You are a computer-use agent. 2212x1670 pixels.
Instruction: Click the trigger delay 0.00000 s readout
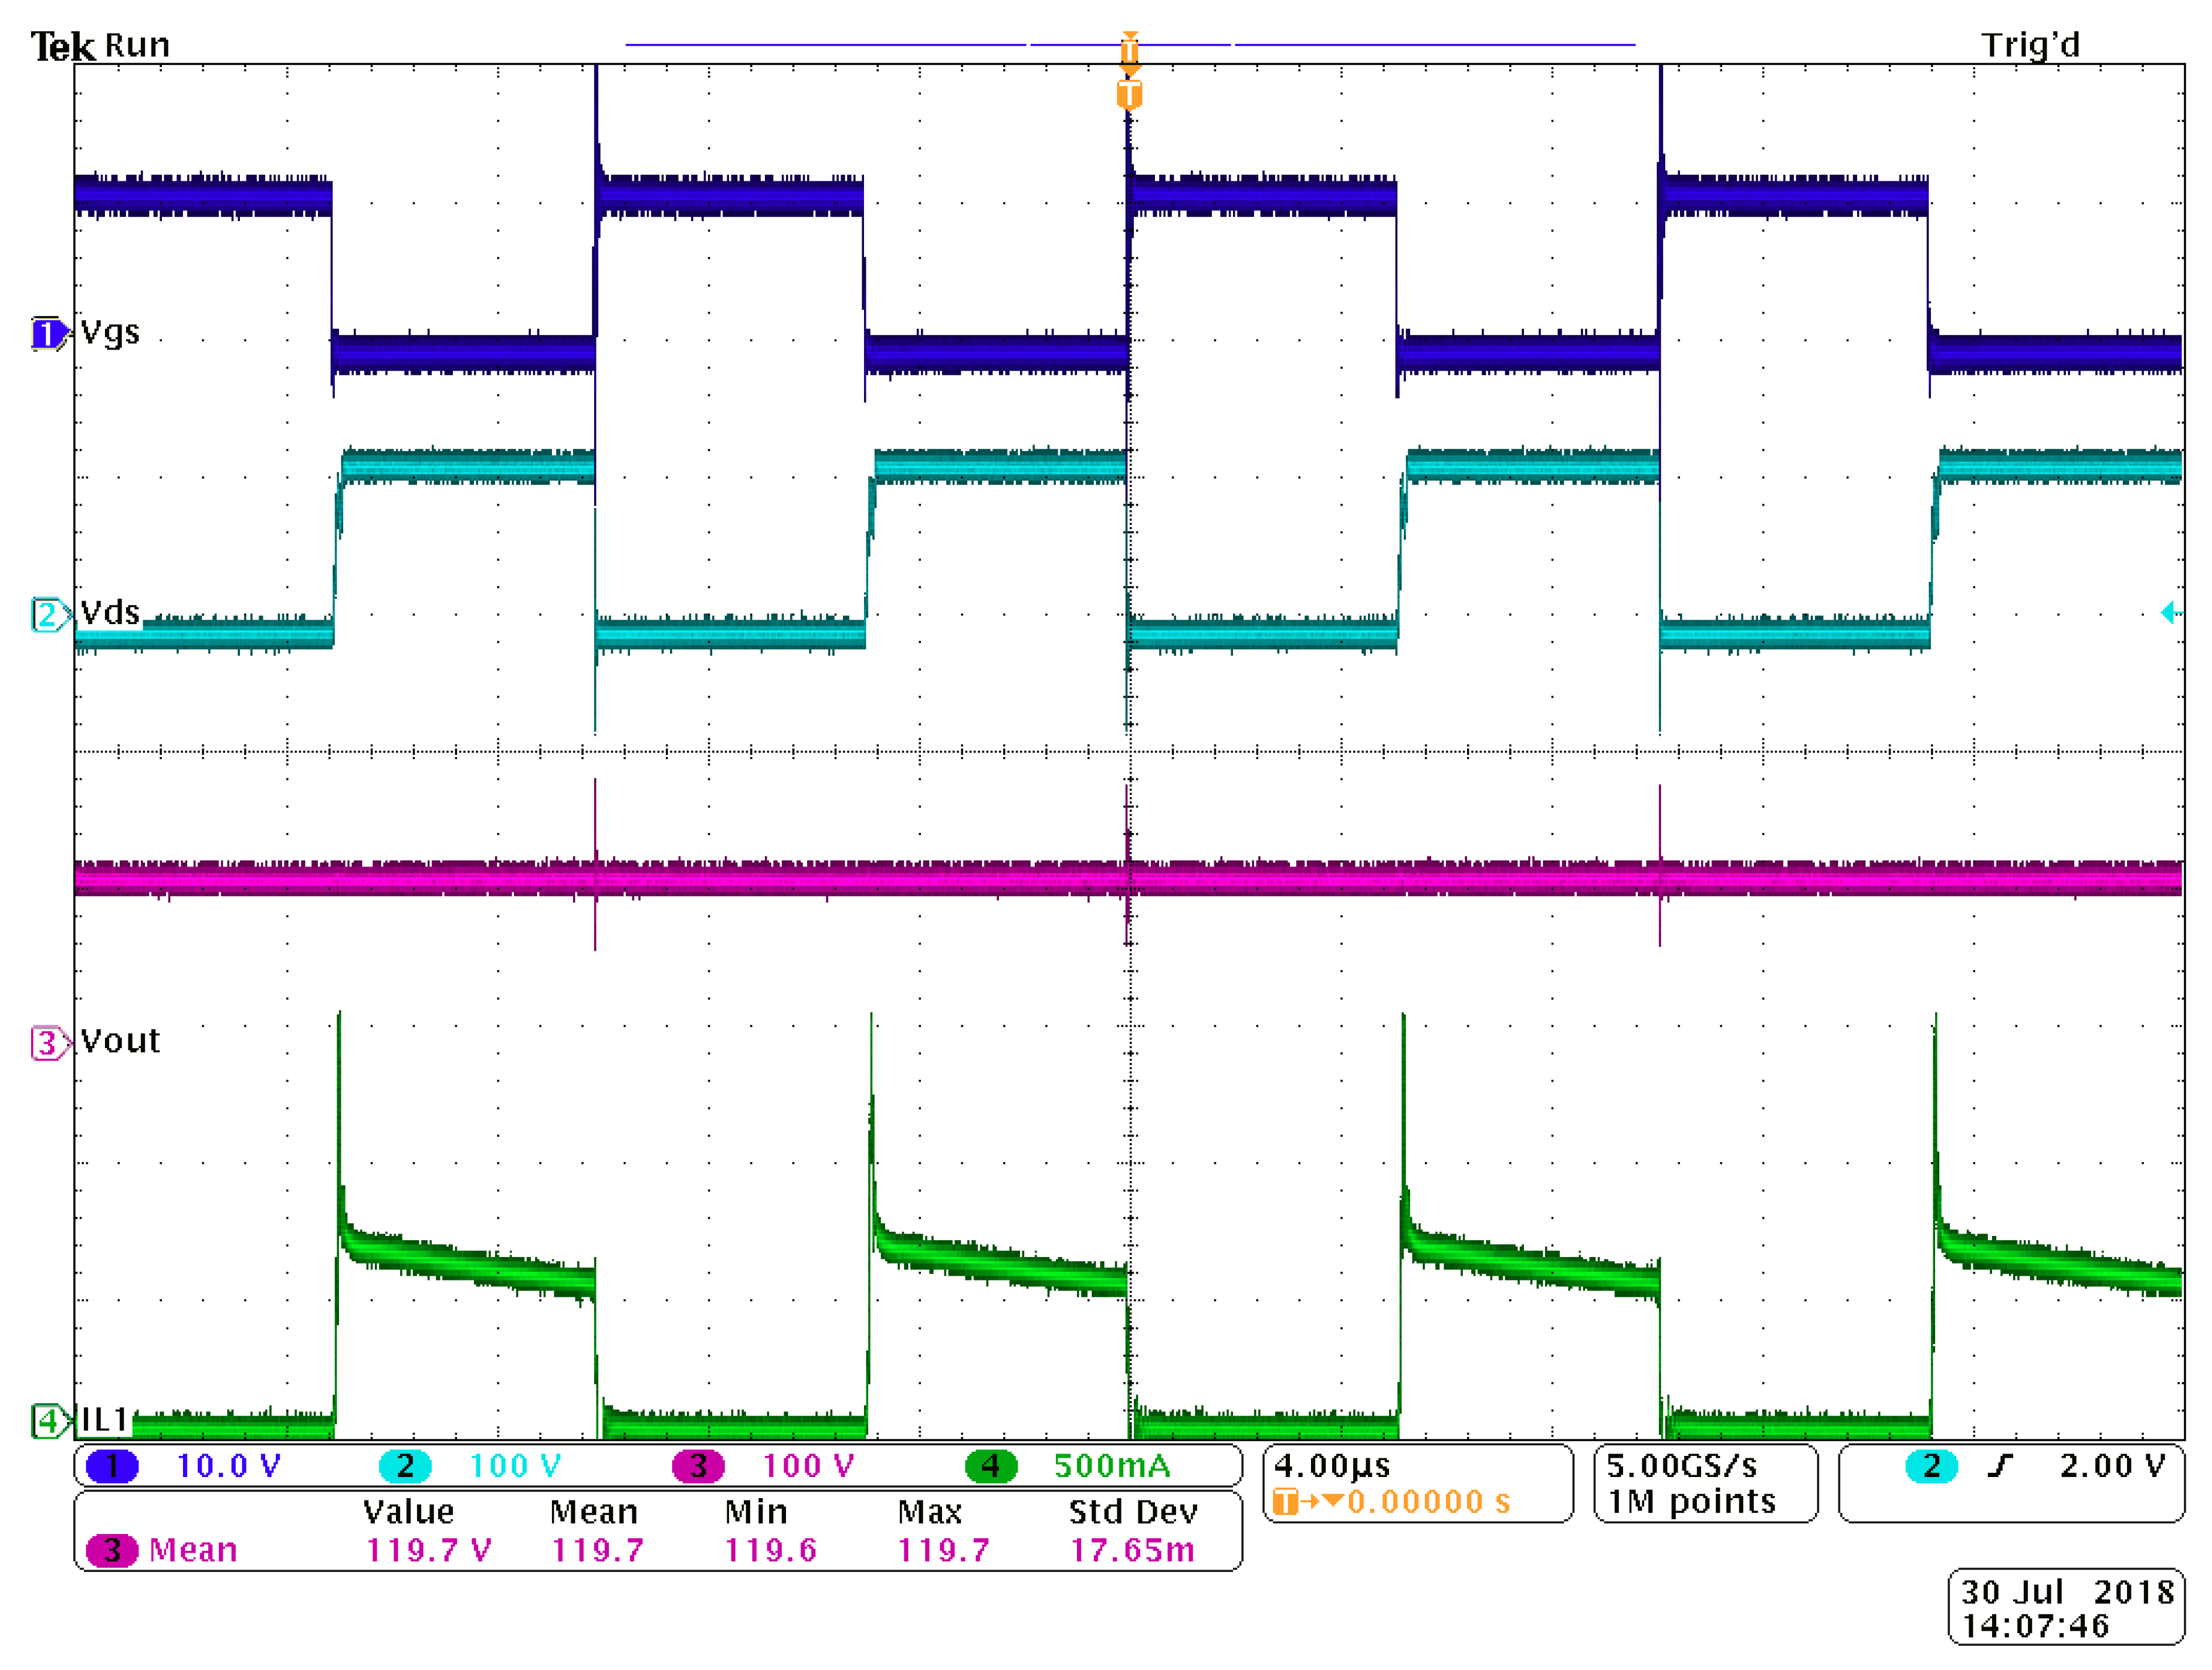[x=1428, y=1502]
